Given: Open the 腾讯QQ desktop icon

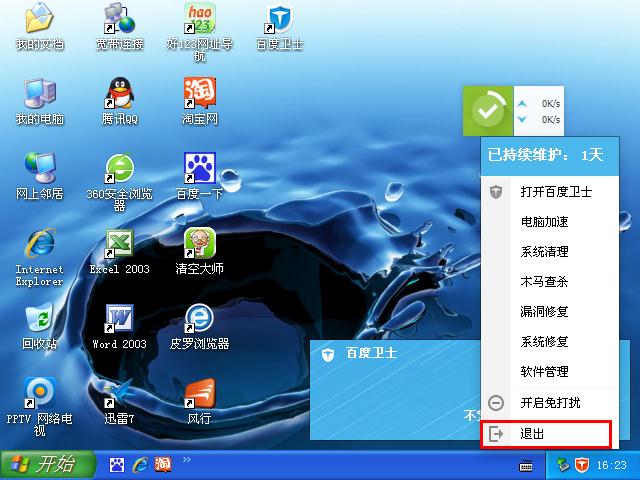Looking at the screenshot, I should [x=119, y=97].
